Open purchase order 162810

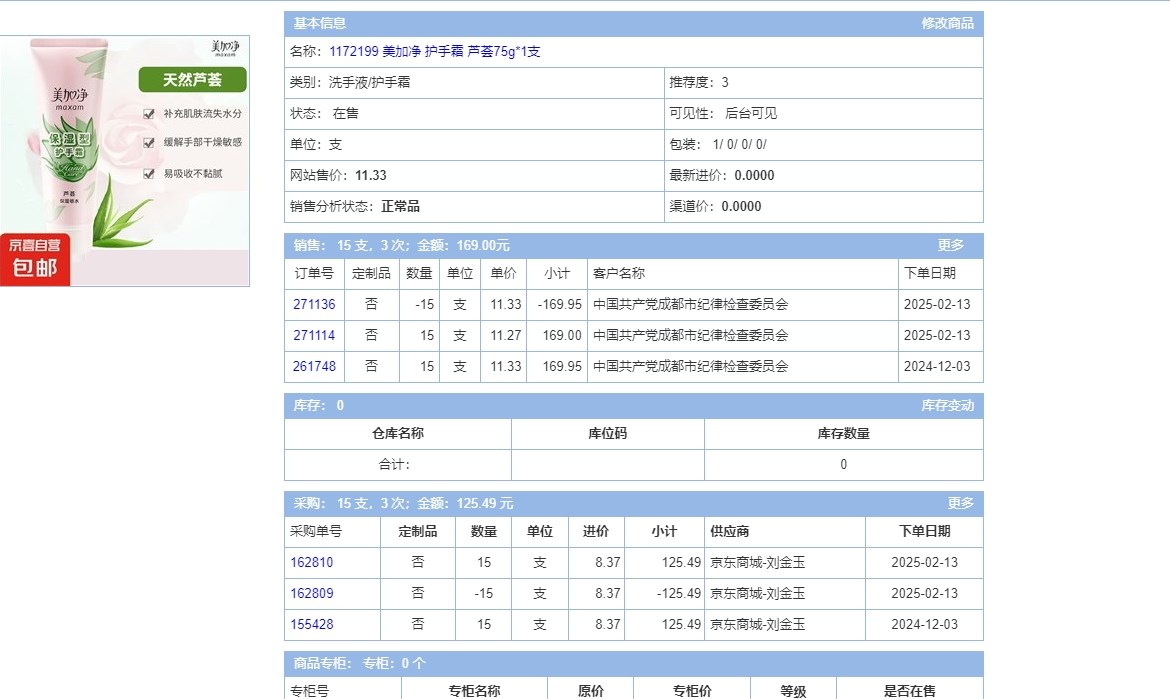312,562
